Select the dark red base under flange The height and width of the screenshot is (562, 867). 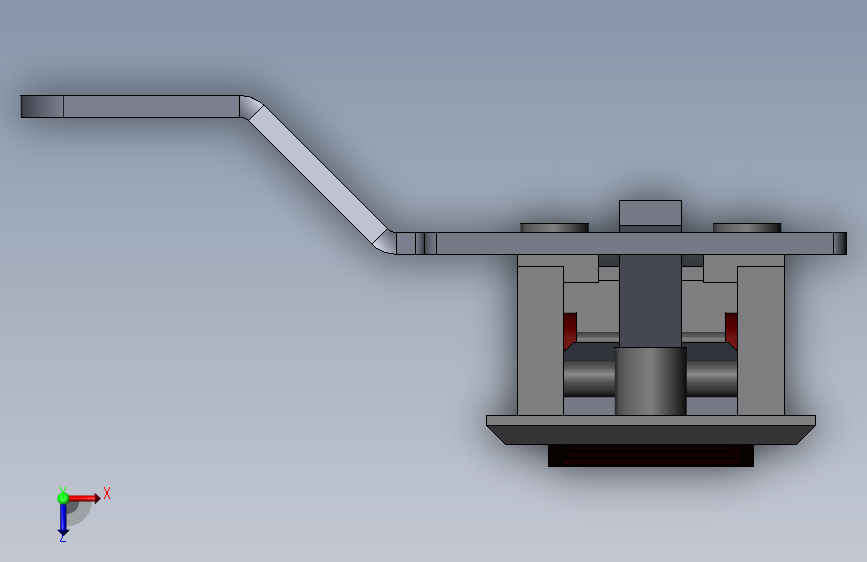651,456
